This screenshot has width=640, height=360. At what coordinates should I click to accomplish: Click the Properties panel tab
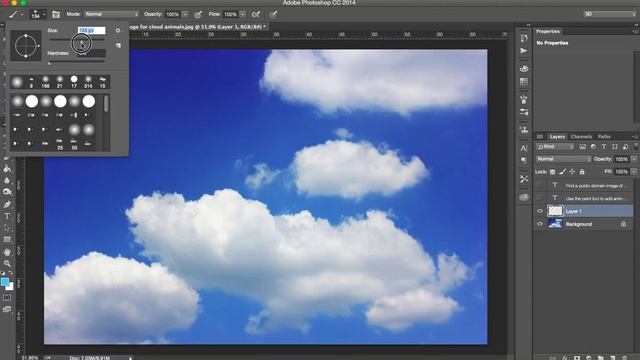(548, 31)
